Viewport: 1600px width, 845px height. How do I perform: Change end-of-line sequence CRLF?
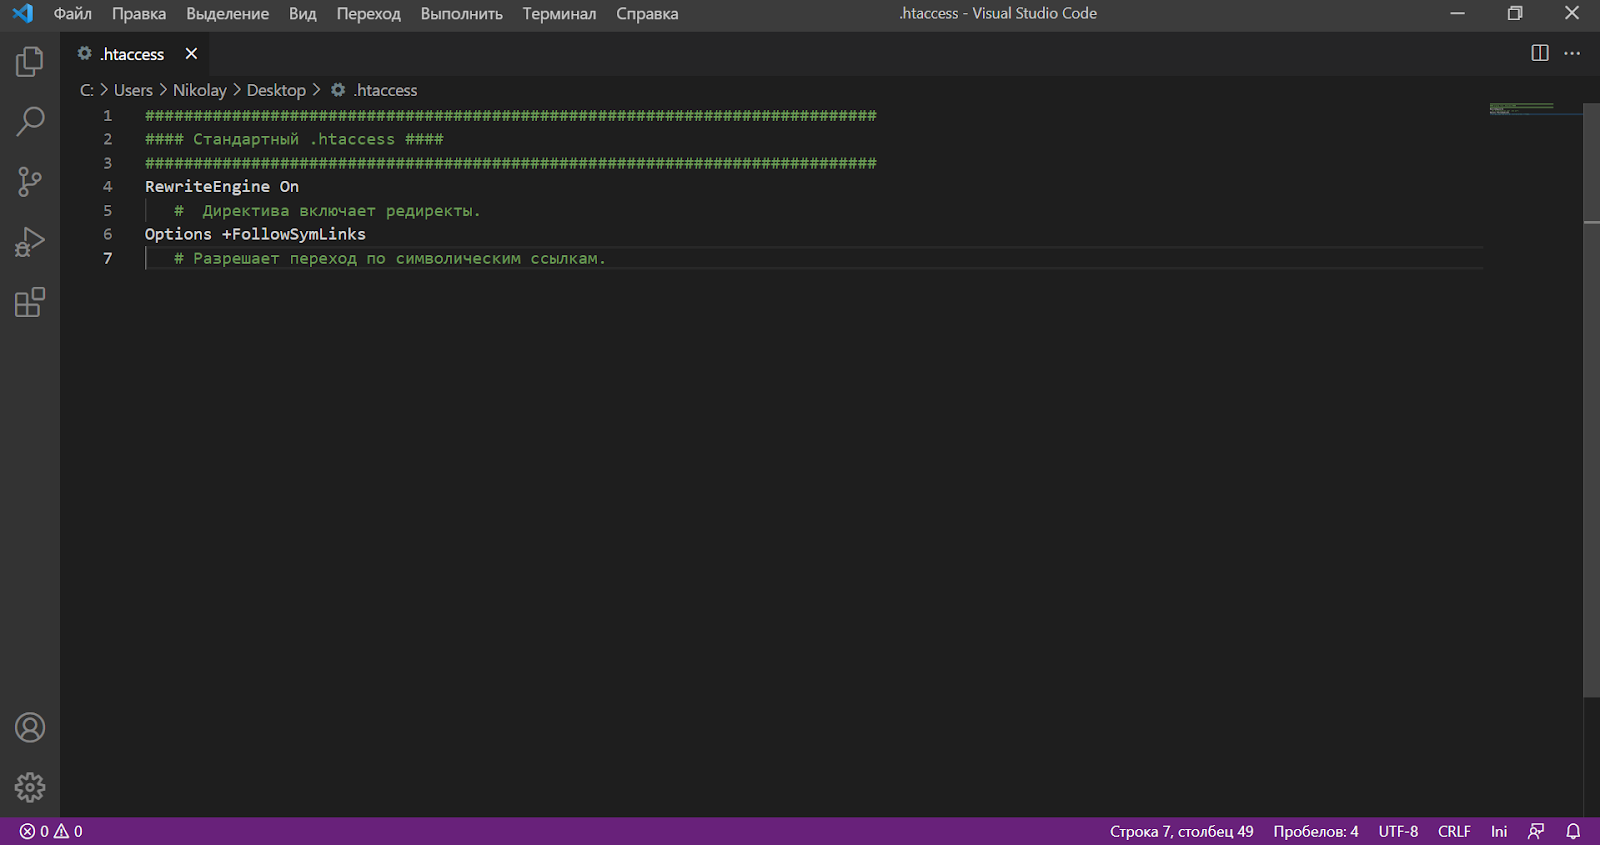tap(1454, 831)
